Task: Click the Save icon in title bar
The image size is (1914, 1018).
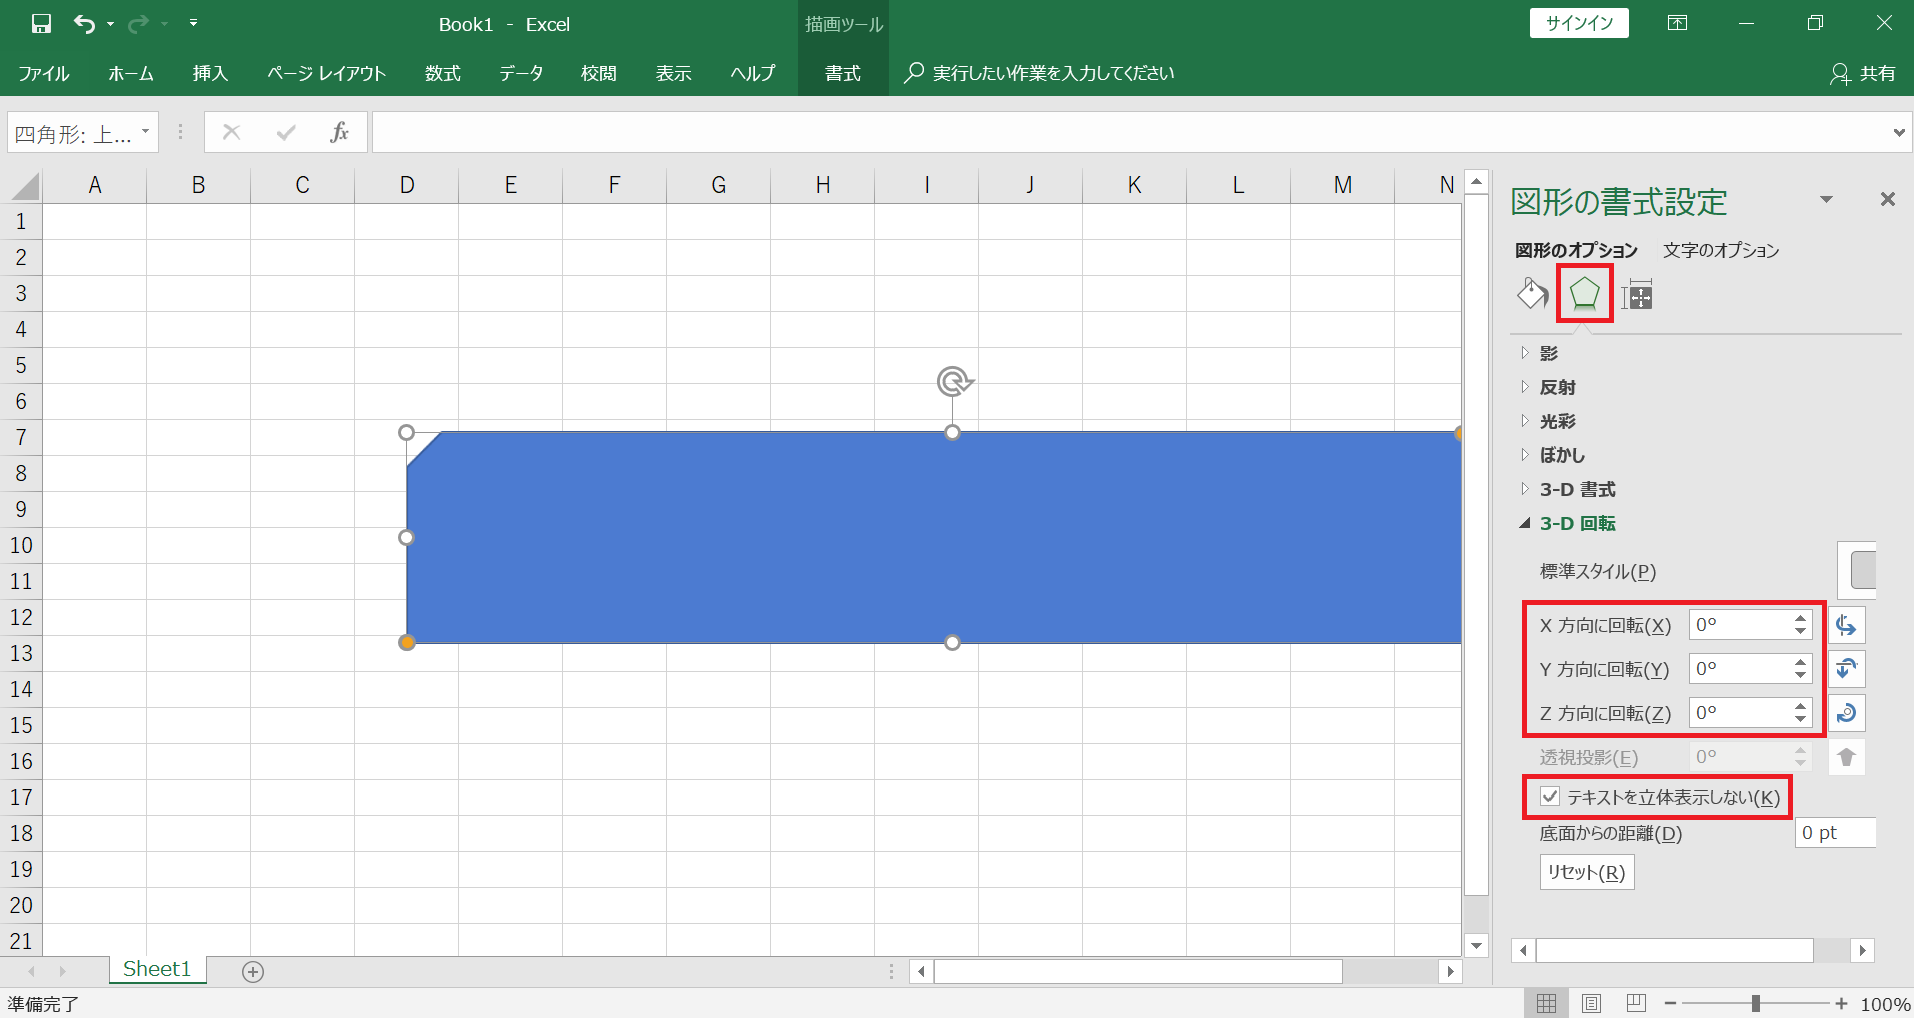Action: click(41, 24)
